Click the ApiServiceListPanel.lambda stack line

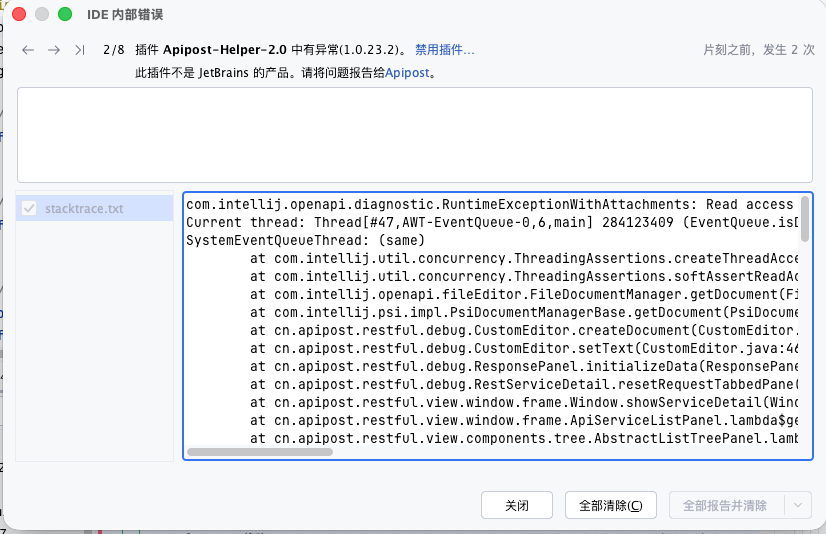(524, 420)
